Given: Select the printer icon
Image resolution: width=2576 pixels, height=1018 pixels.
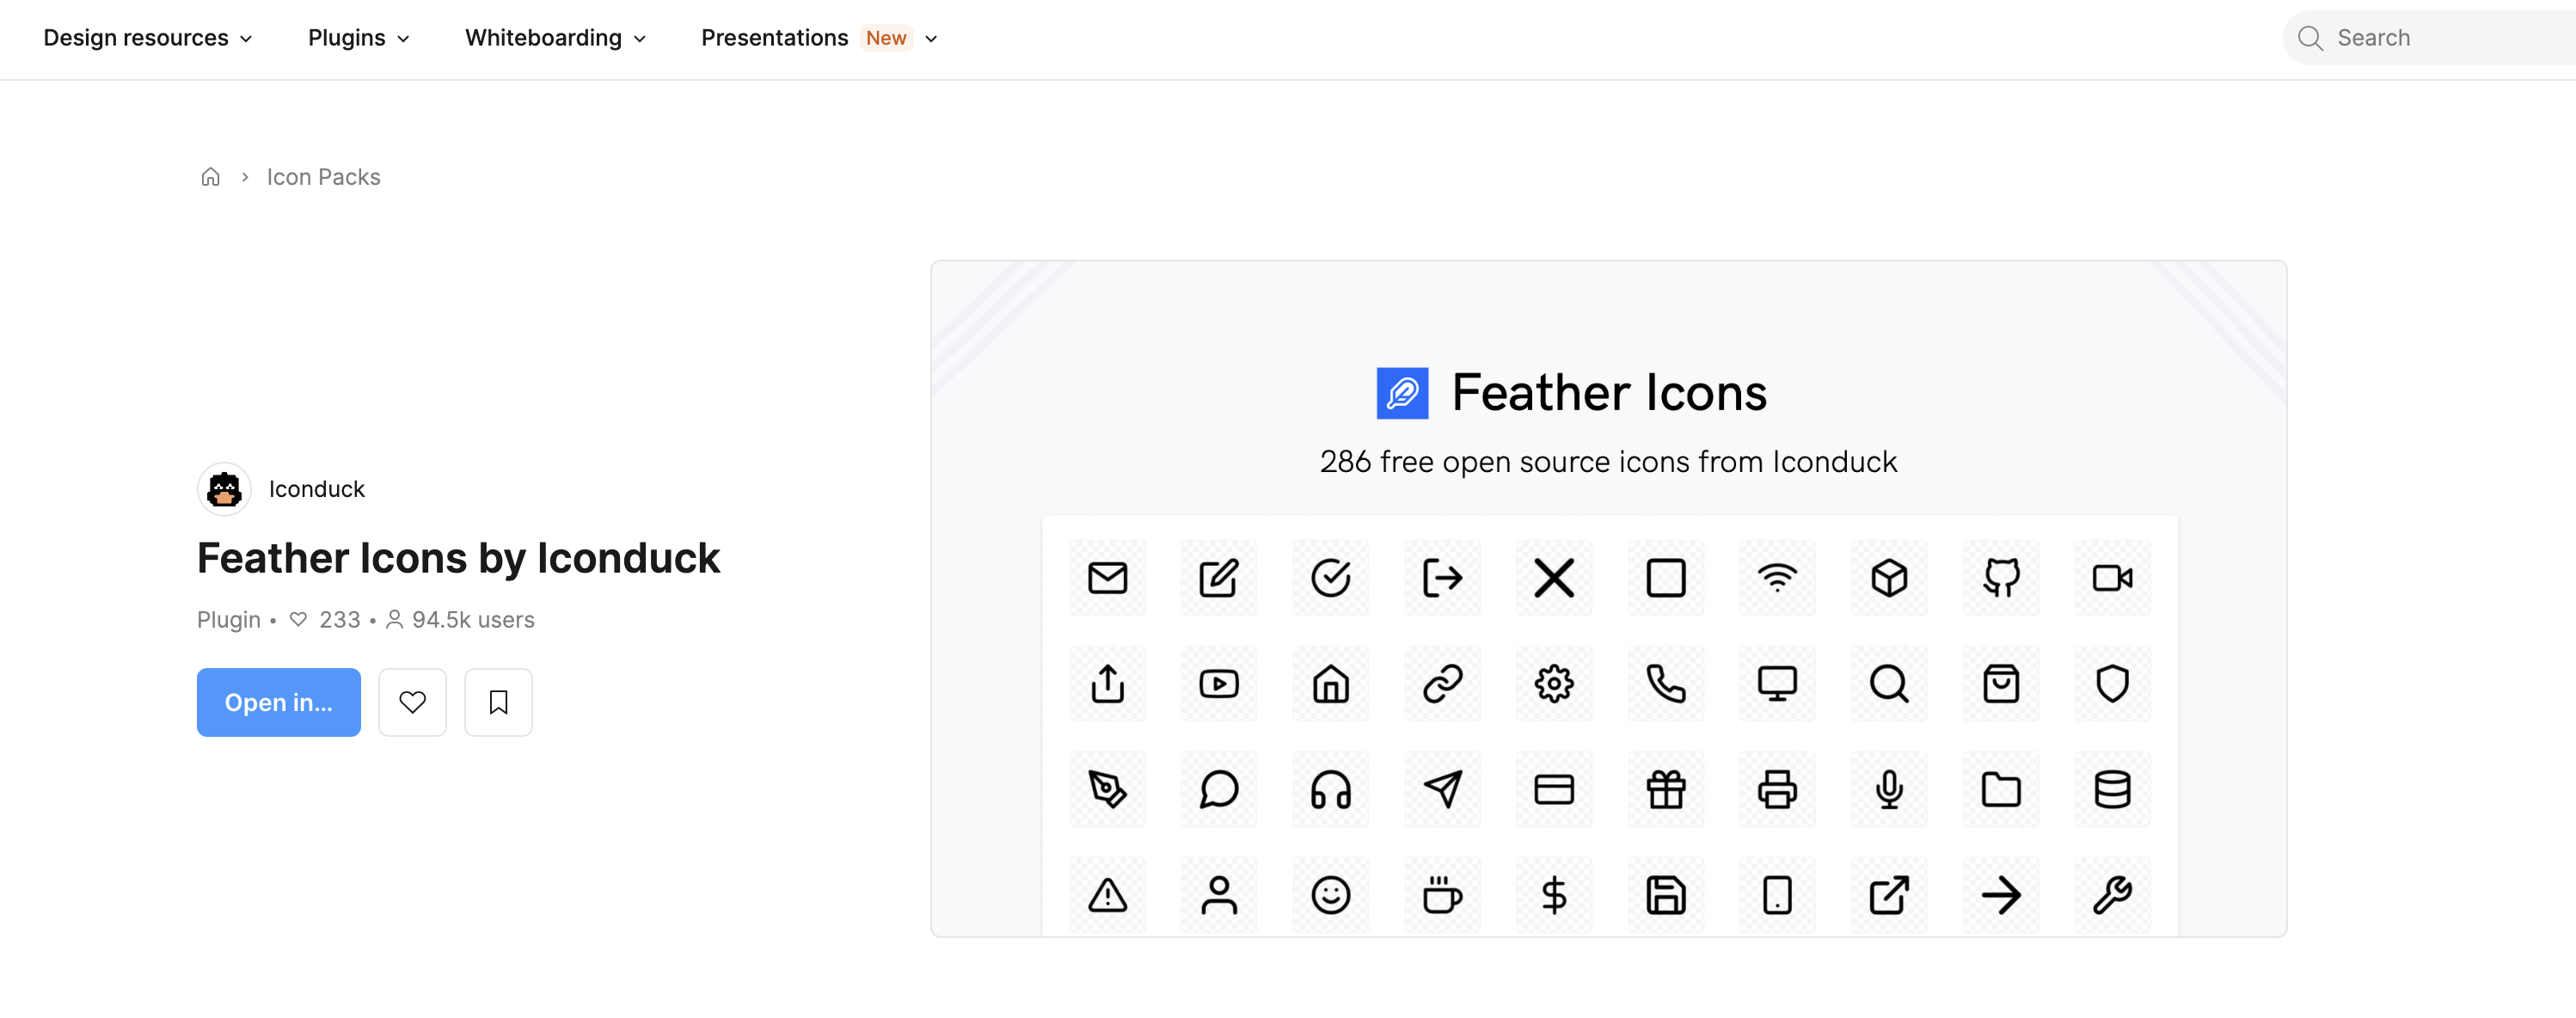Looking at the screenshot, I should (x=1777, y=790).
